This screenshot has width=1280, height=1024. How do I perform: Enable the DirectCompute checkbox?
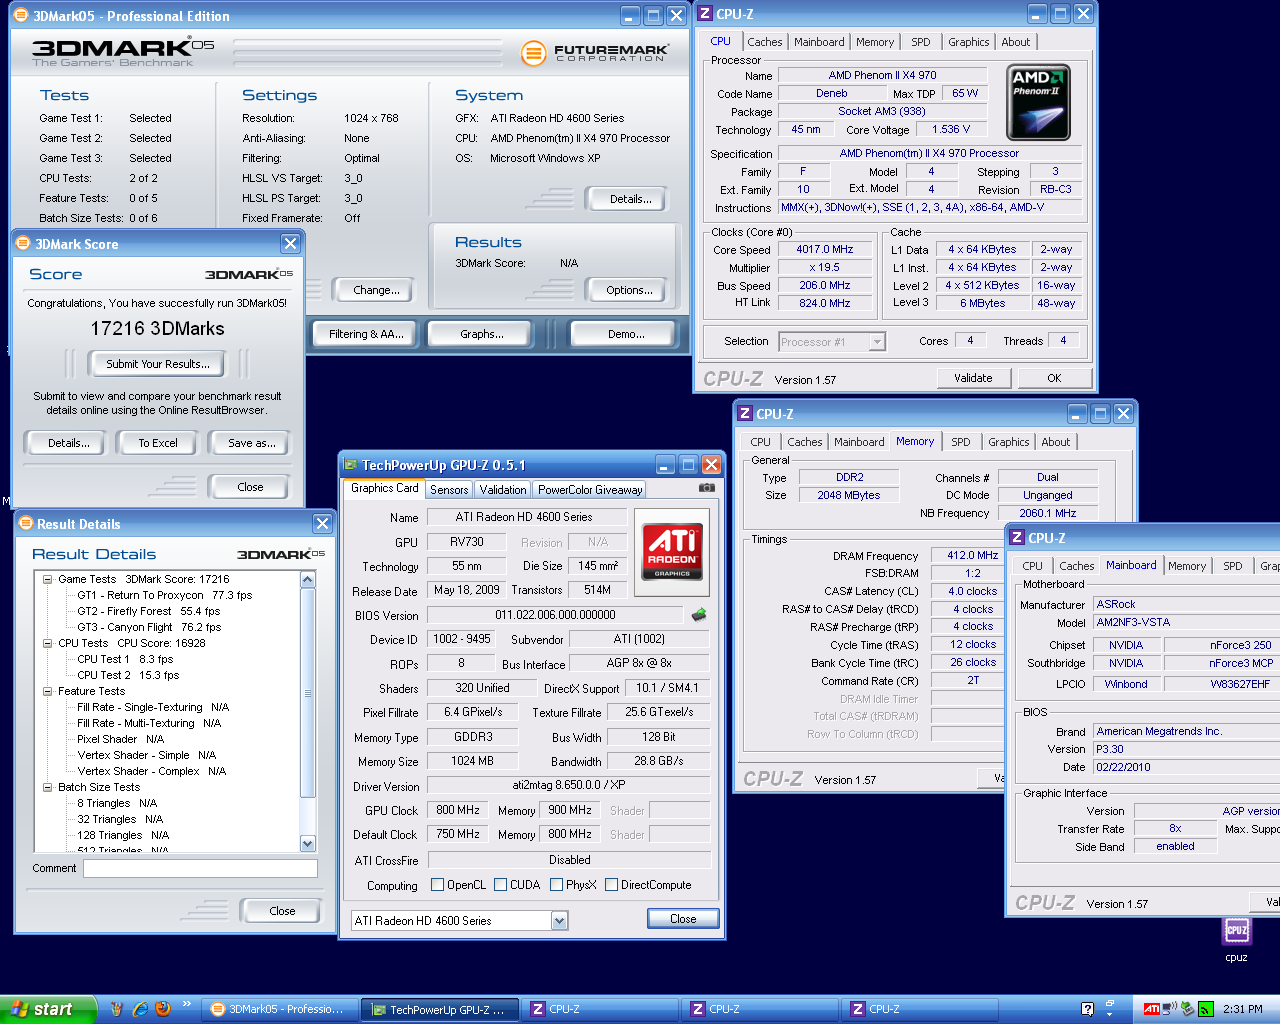click(x=611, y=885)
